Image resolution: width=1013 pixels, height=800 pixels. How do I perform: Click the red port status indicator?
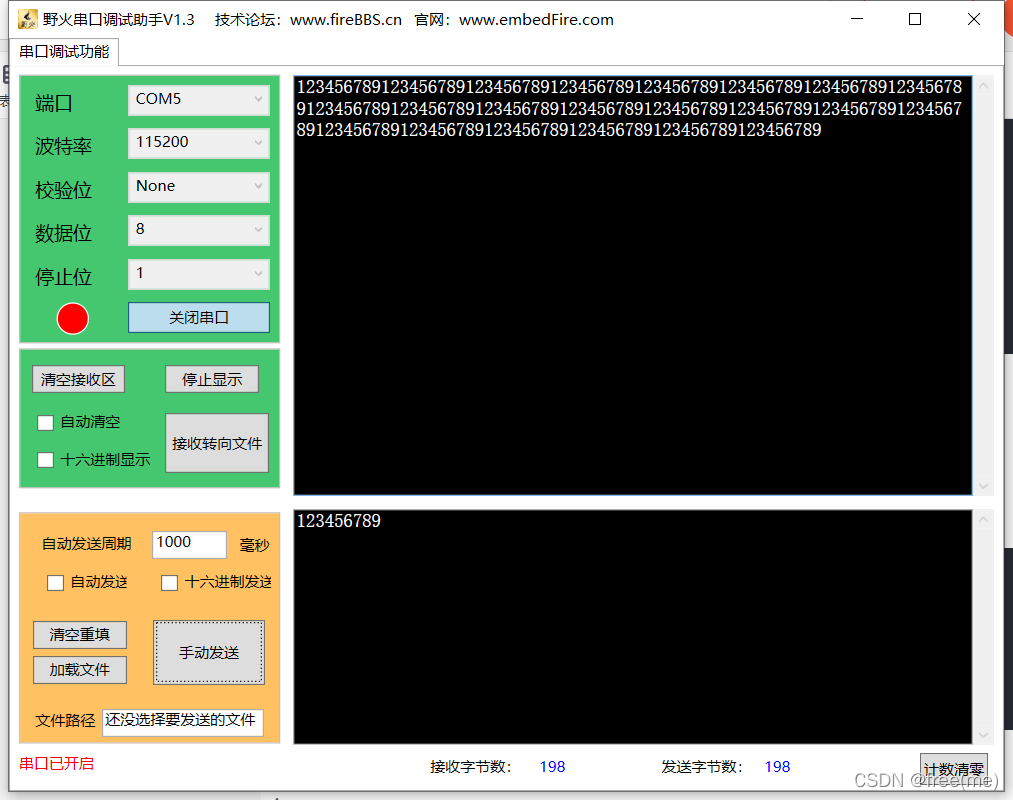click(73, 318)
